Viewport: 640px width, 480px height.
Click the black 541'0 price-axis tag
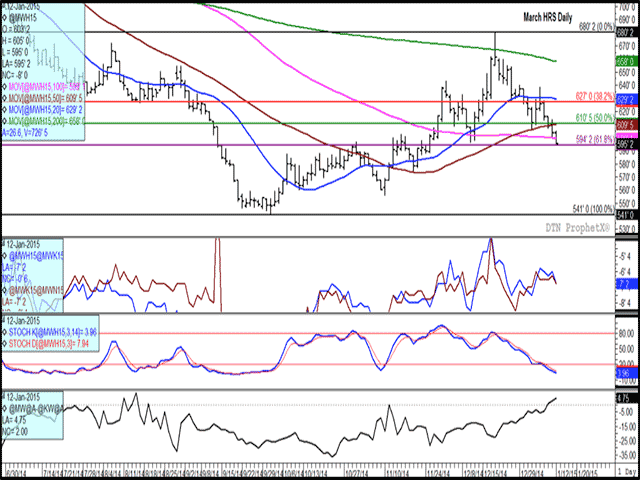[627, 214]
